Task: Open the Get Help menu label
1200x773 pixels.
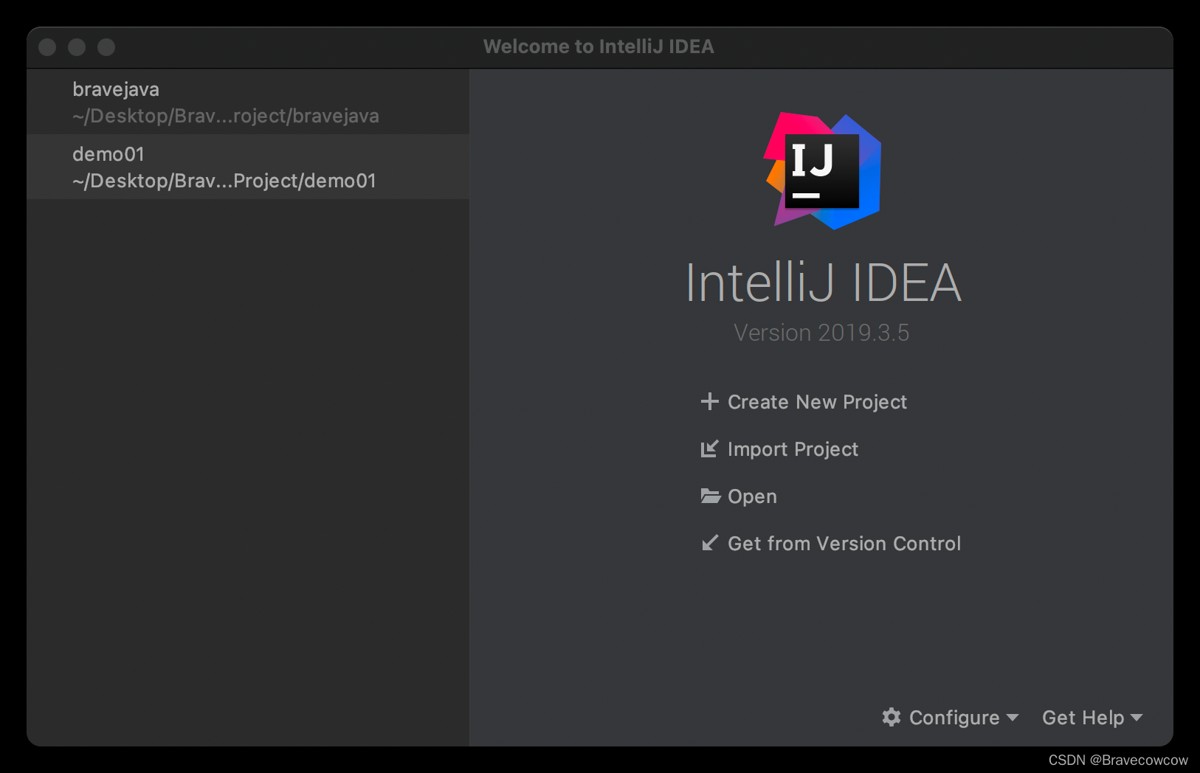Action: click(1083, 717)
